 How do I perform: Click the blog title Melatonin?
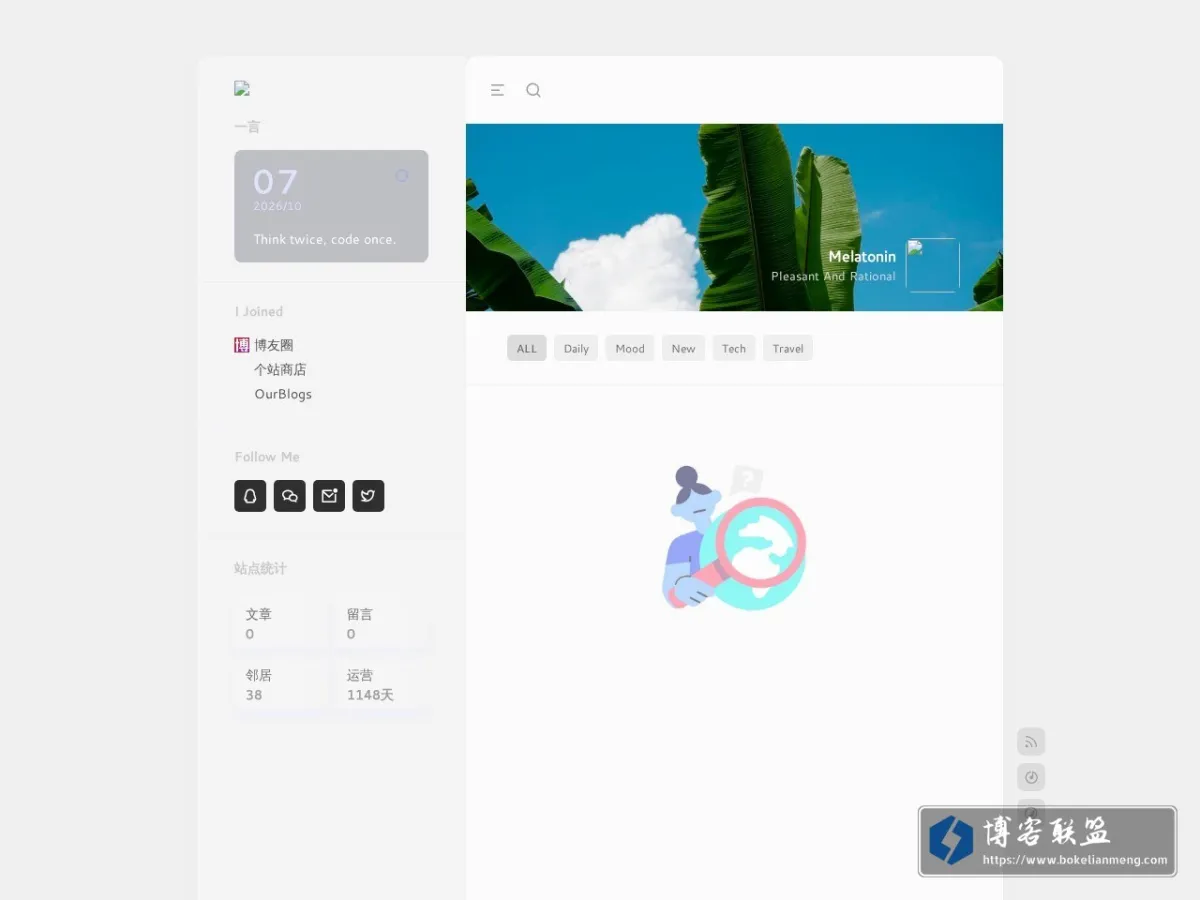click(862, 257)
